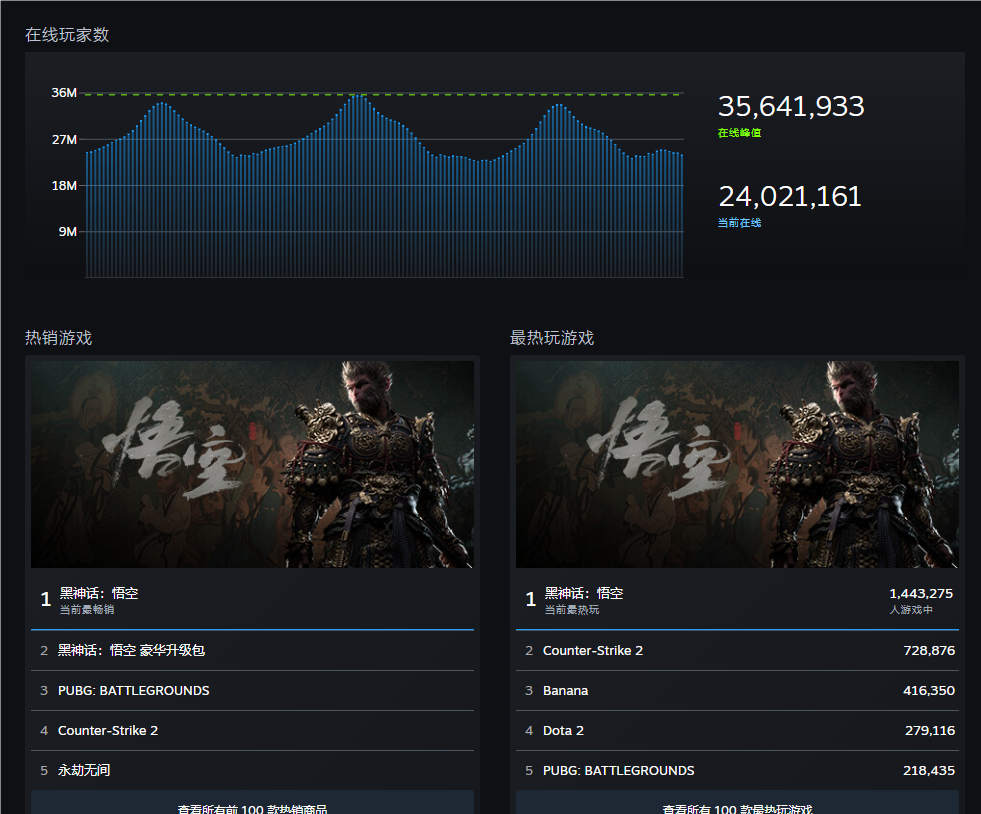Select Counter-Strike 2 ranked 2 in 最热玩游戏

pos(593,650)
